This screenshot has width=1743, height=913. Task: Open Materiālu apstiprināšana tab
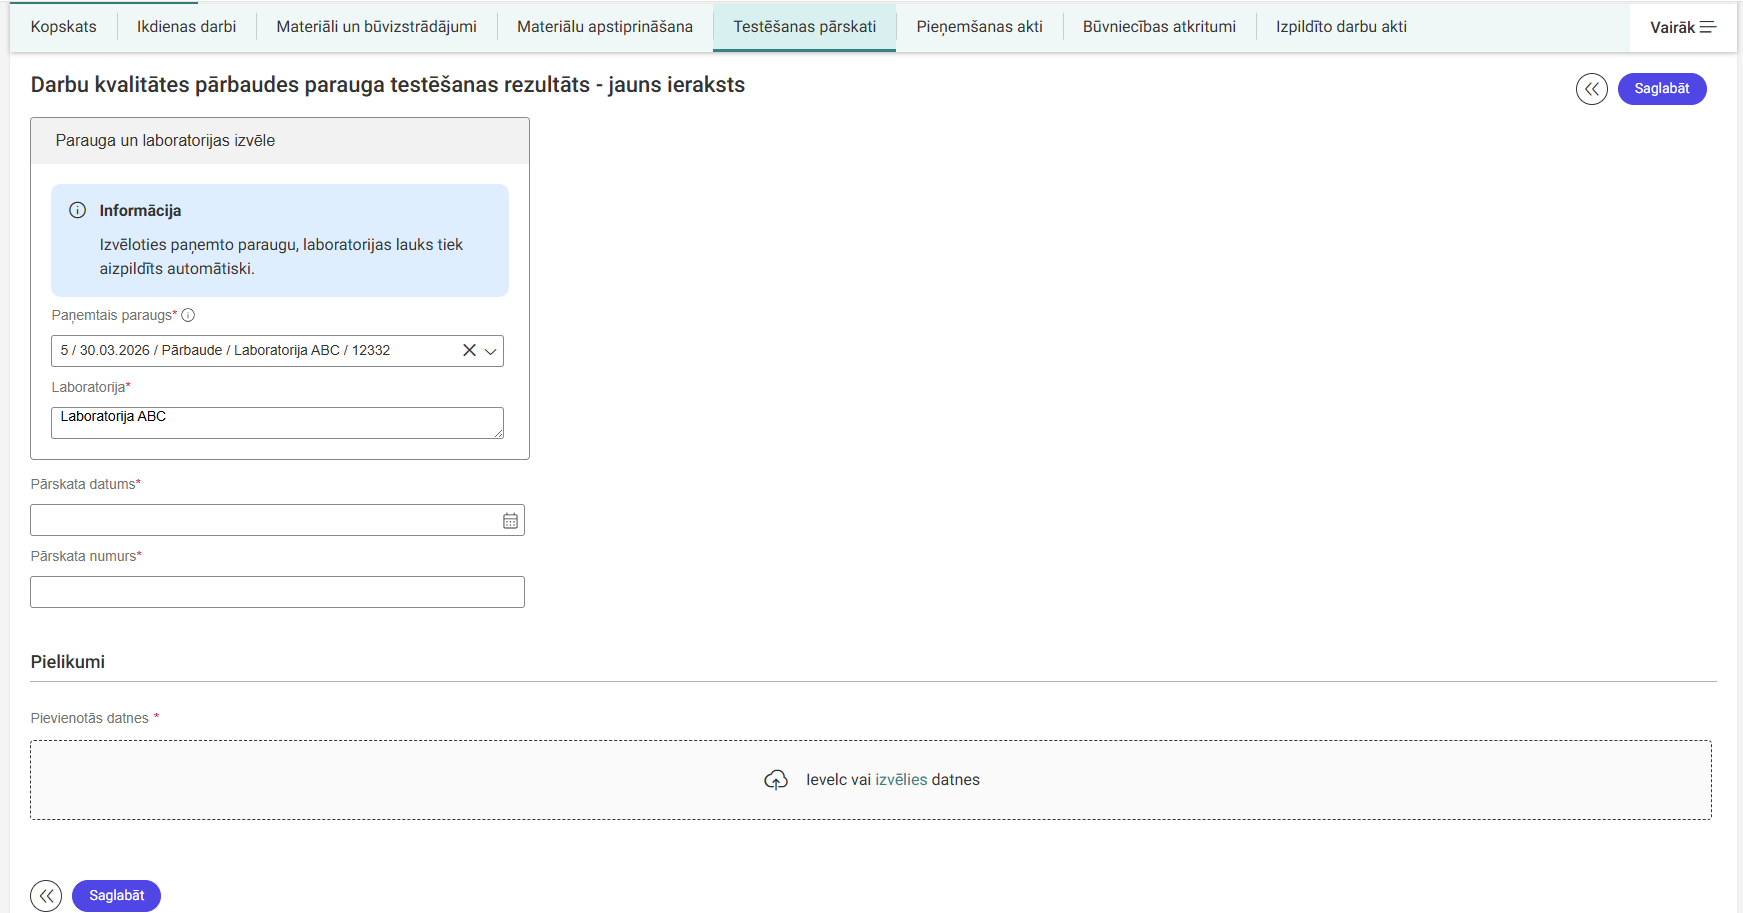click(605, 27)
